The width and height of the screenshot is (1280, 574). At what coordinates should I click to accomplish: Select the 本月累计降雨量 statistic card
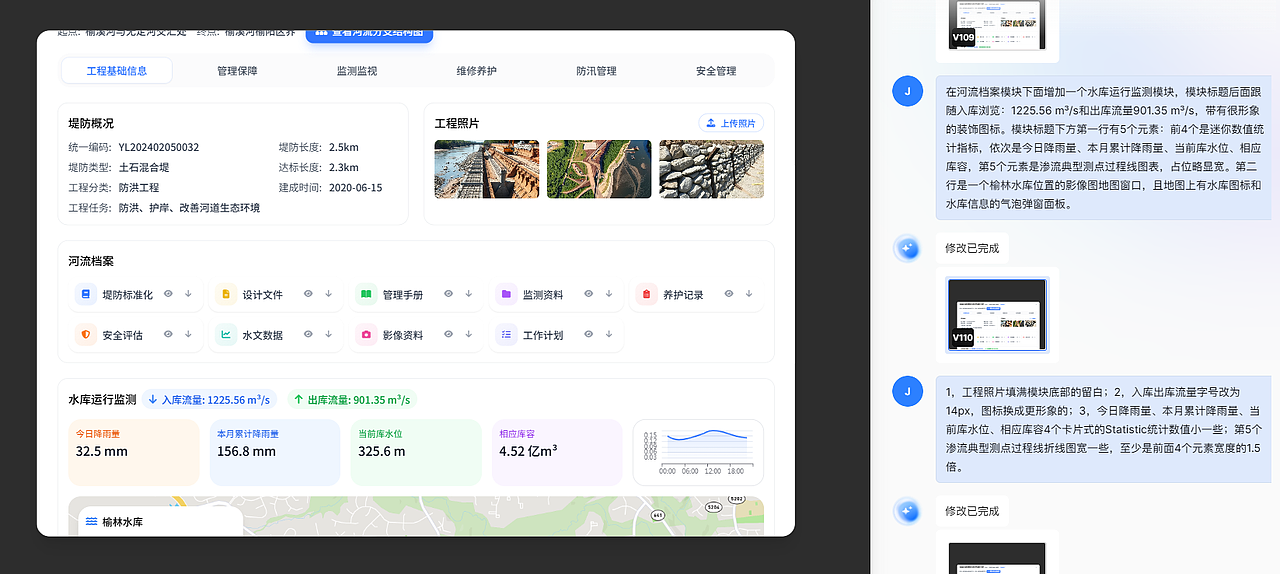tap(275, 452)
